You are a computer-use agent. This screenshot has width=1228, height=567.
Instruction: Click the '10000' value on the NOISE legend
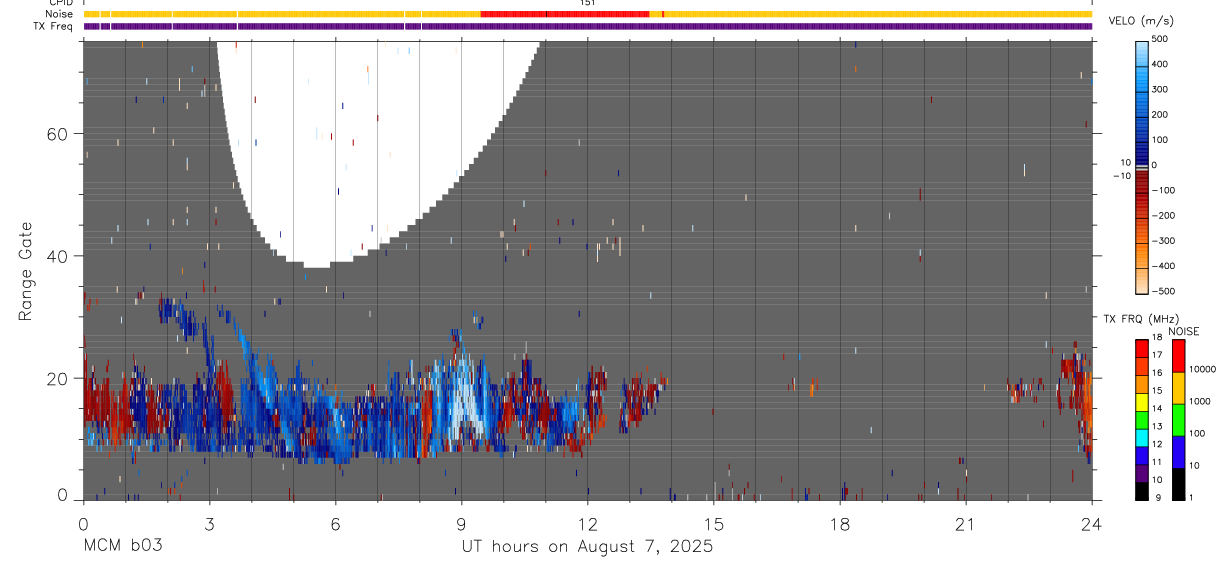(1202, 369)
